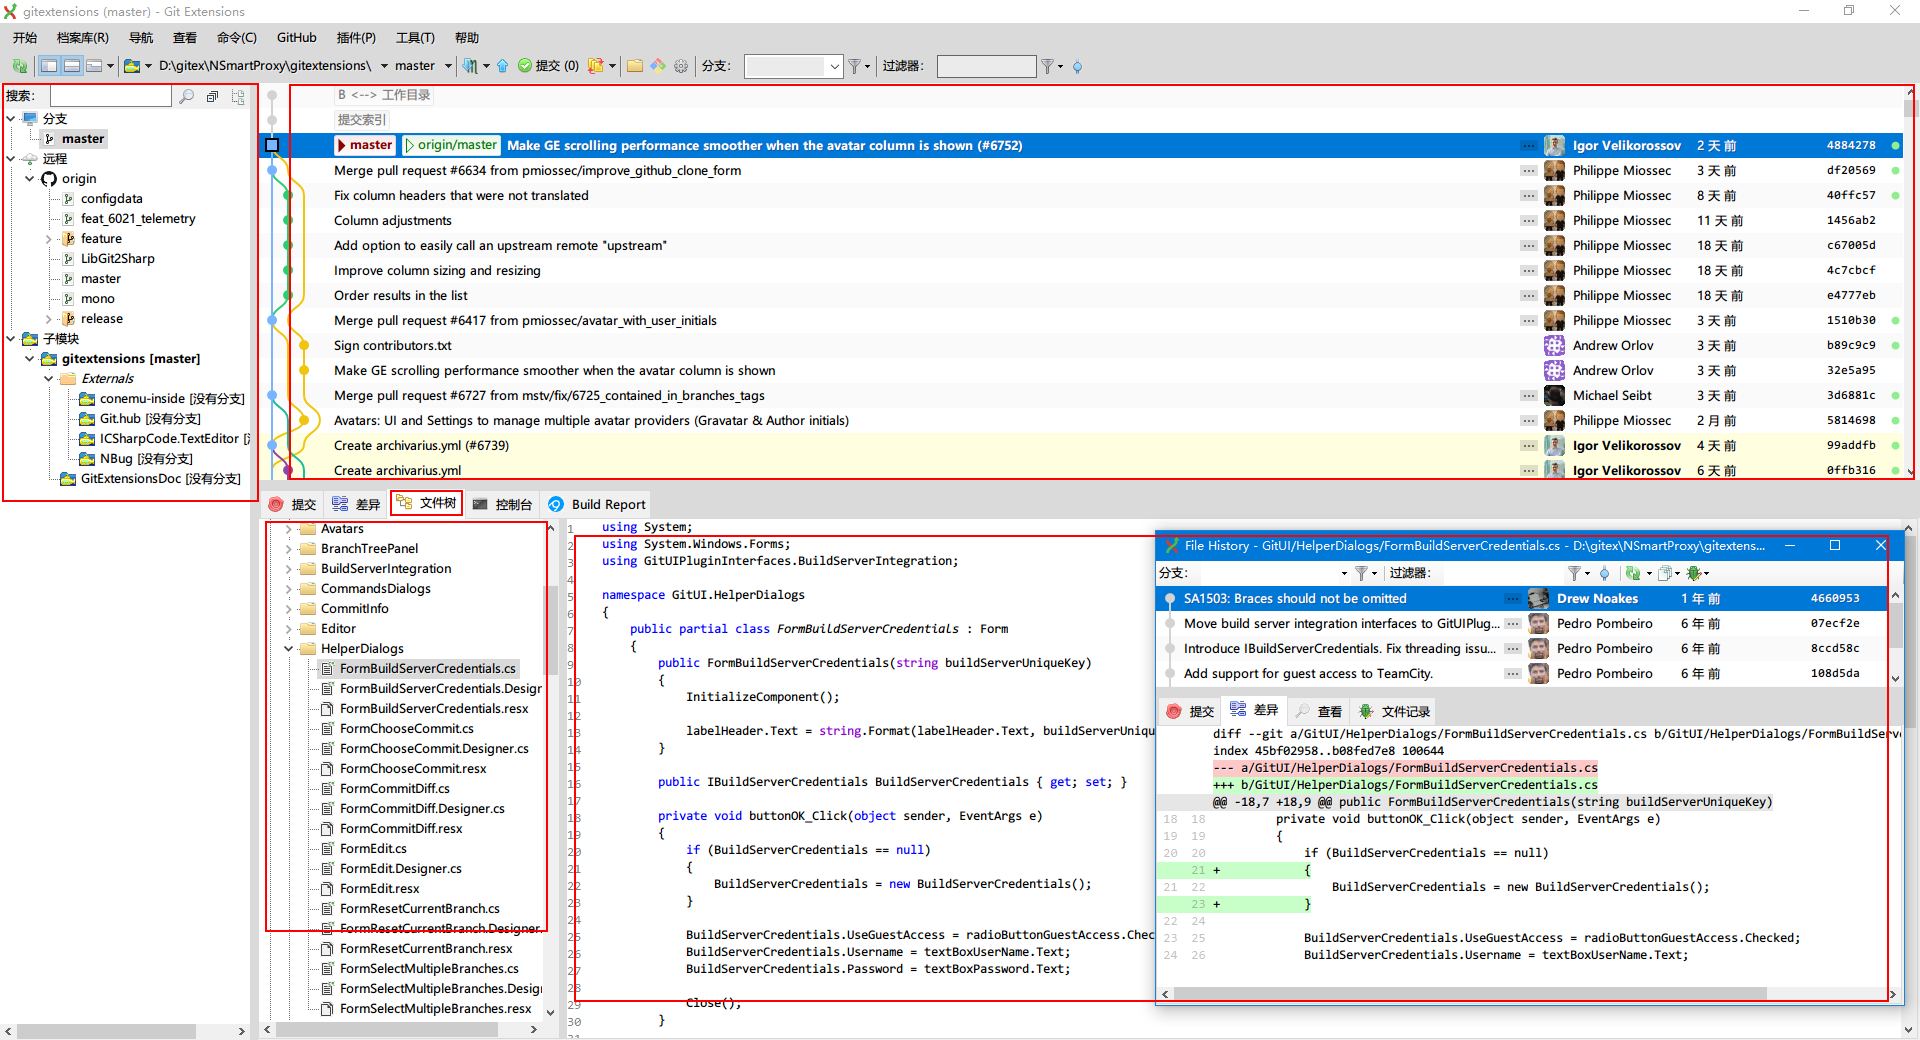Open the 档案库(R) menu
Screen dimensions: 1920x1040
pos(82,37)
